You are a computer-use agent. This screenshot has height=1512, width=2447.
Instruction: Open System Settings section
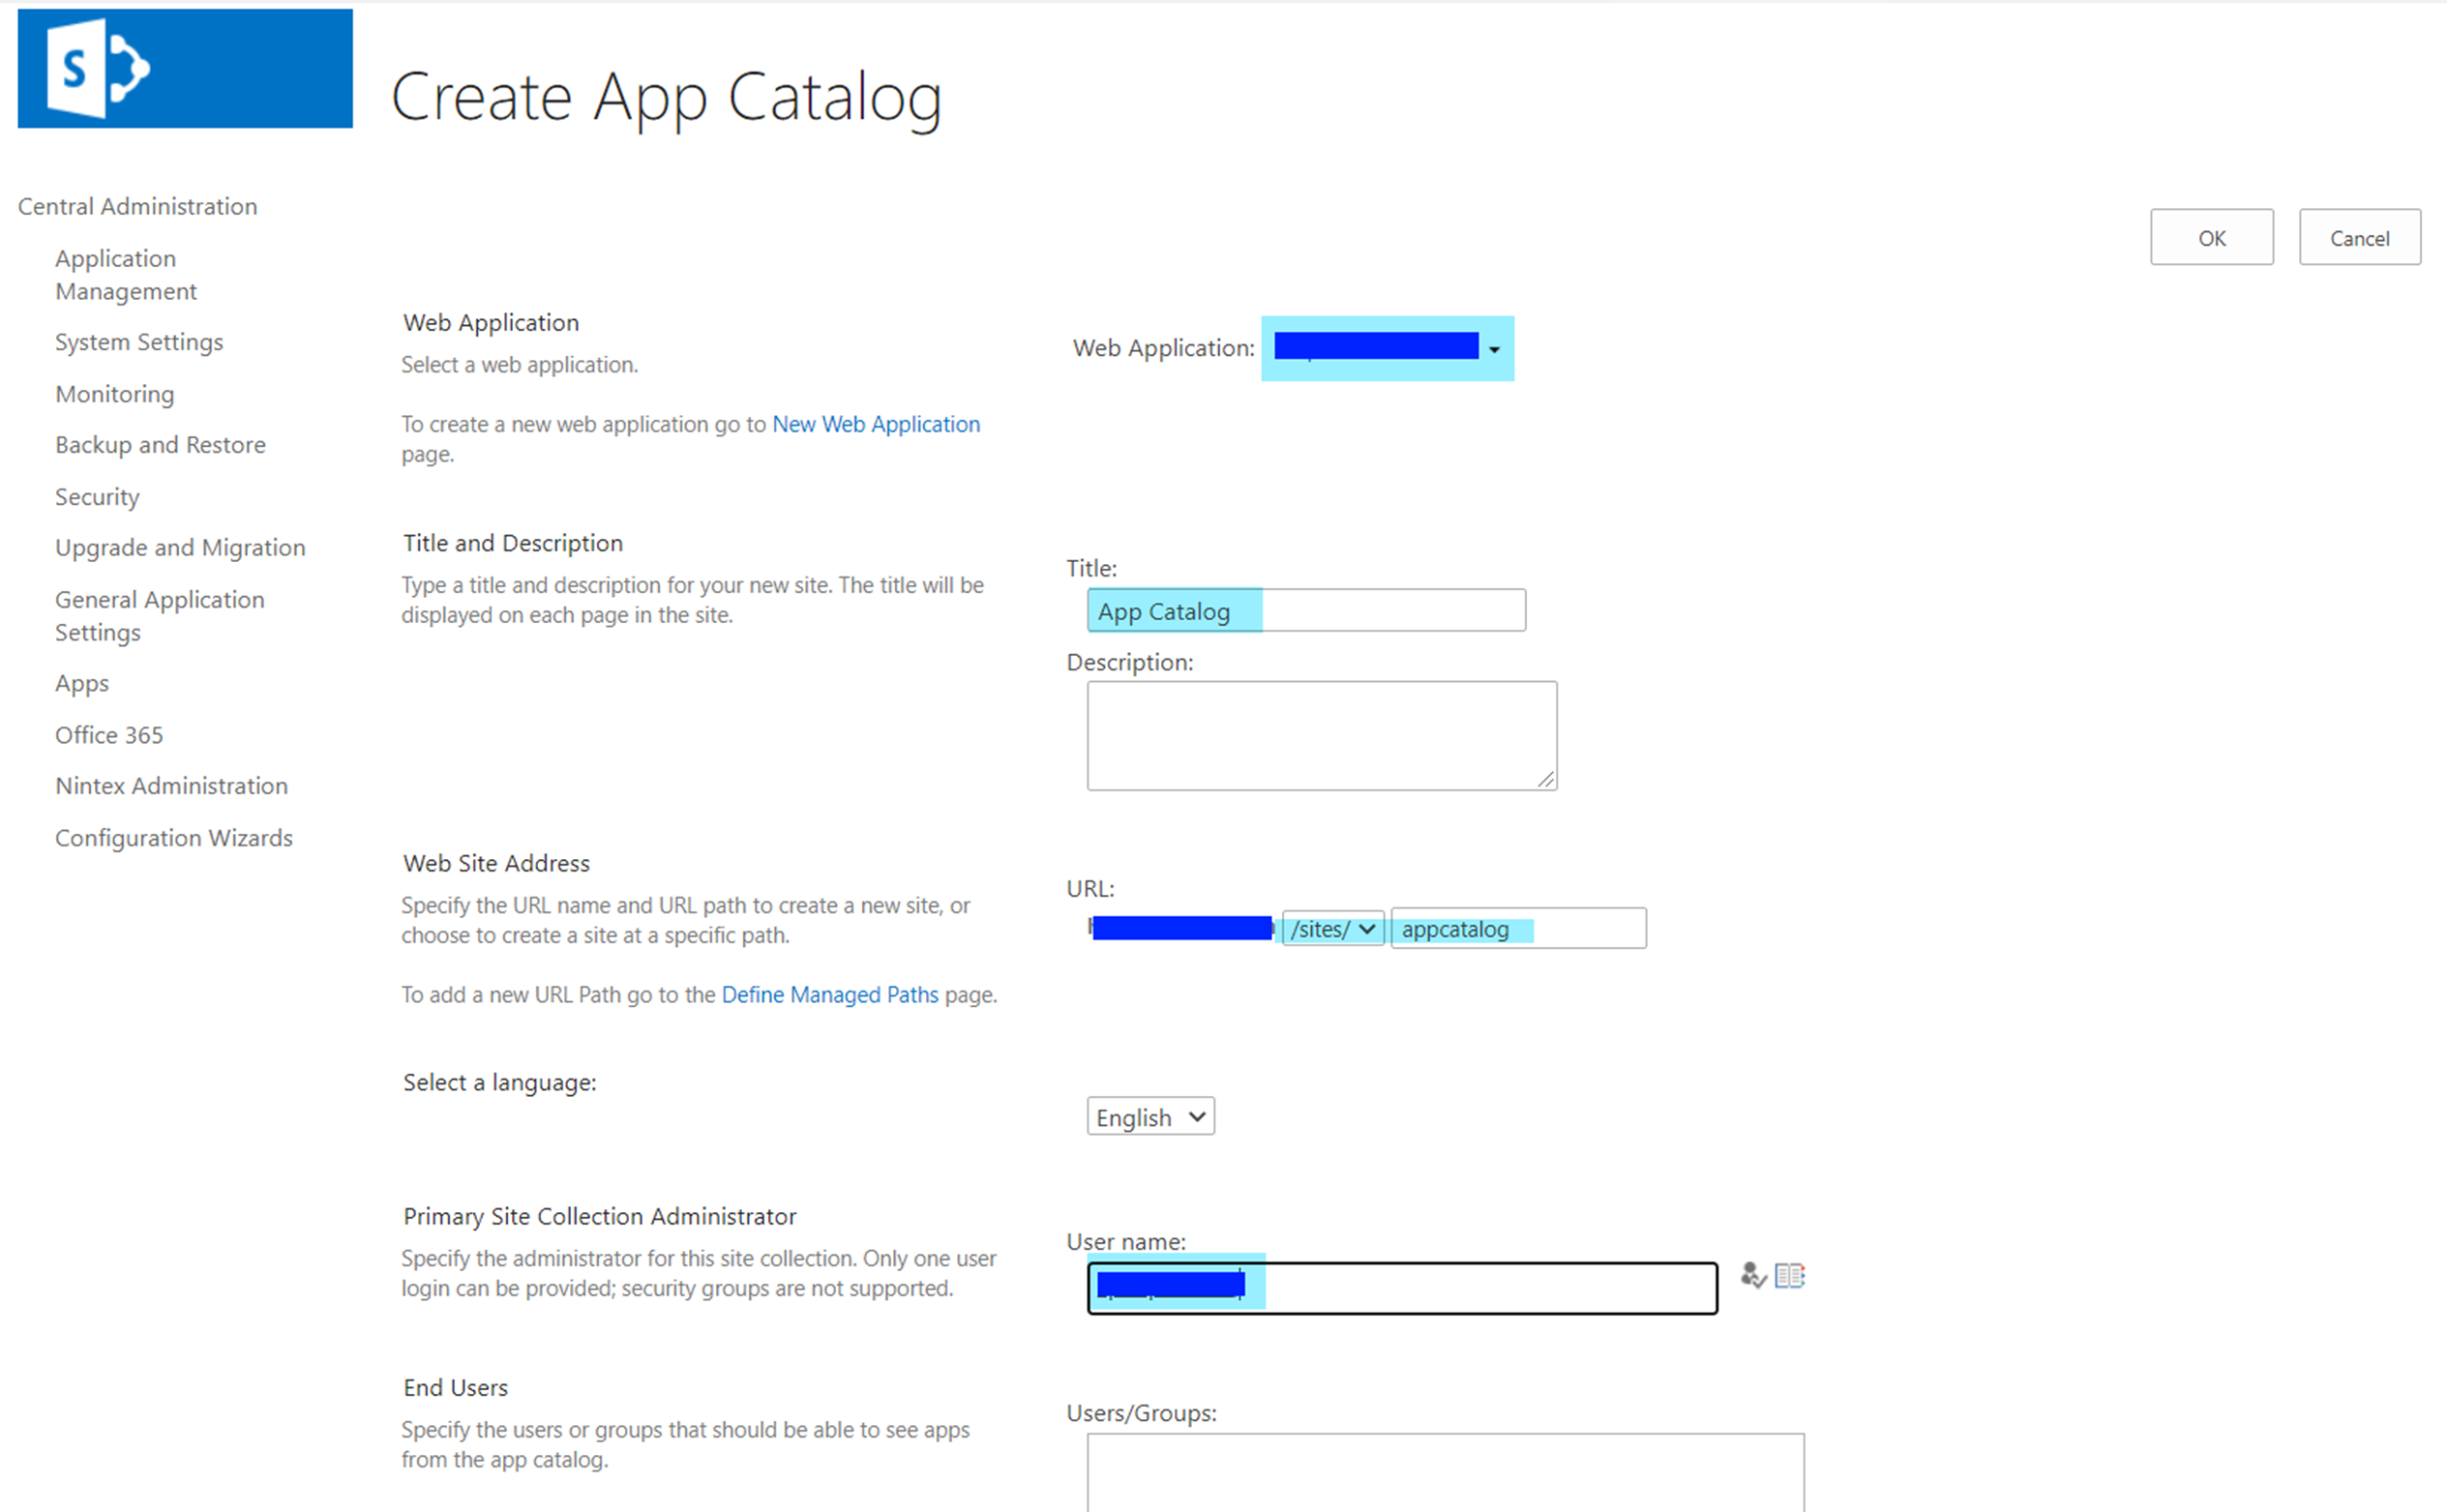point(139,342)
